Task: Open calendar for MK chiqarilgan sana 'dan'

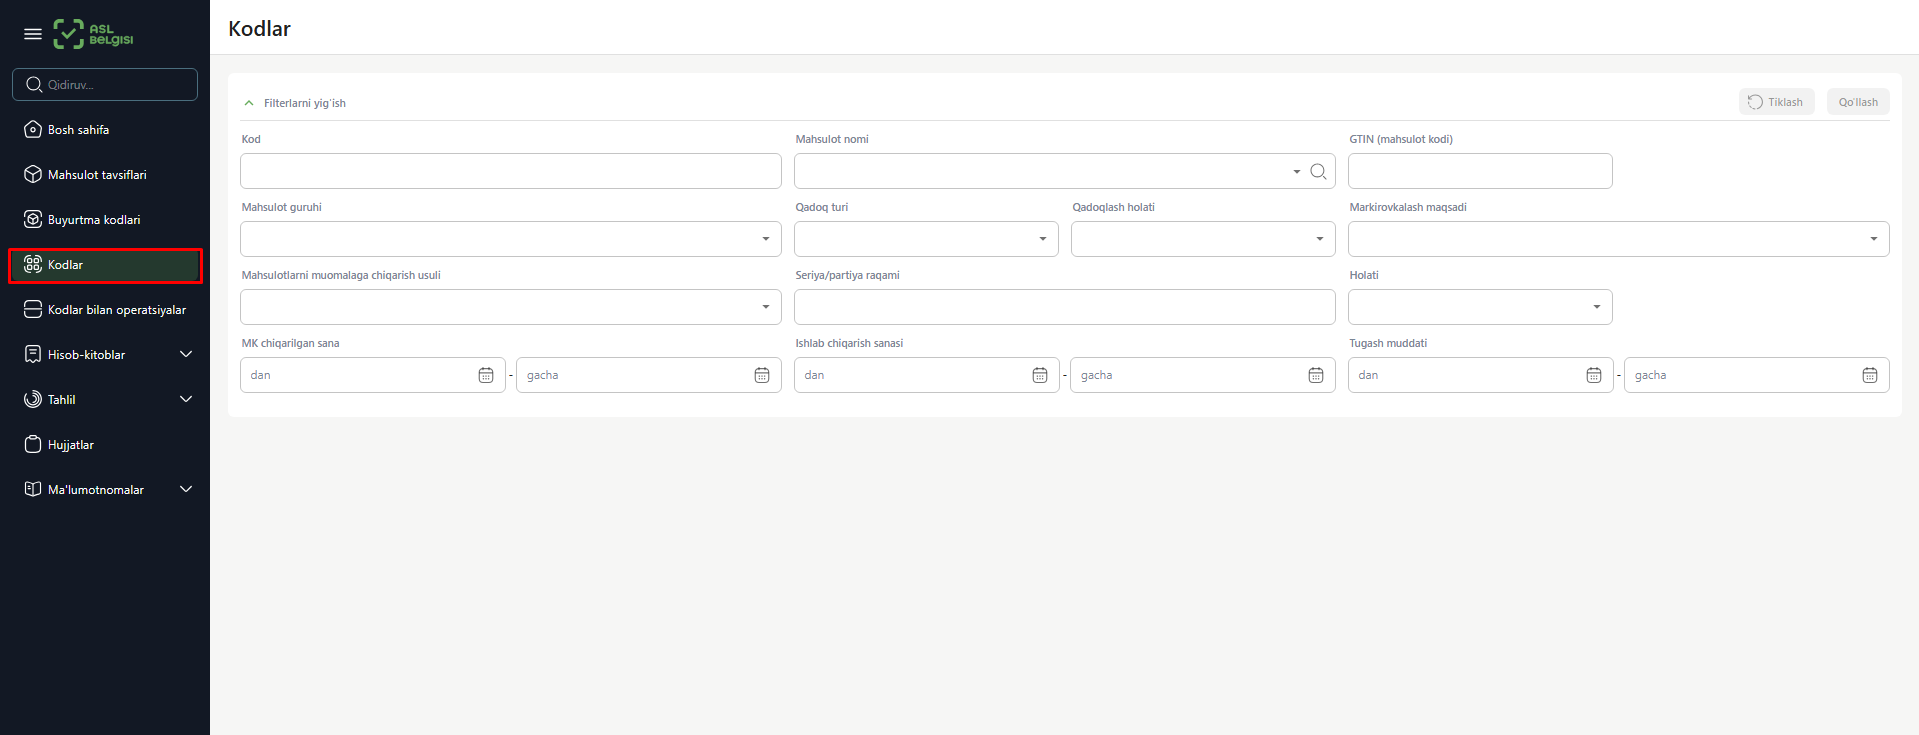Action: pyautogui.click(x=486, y=375)
